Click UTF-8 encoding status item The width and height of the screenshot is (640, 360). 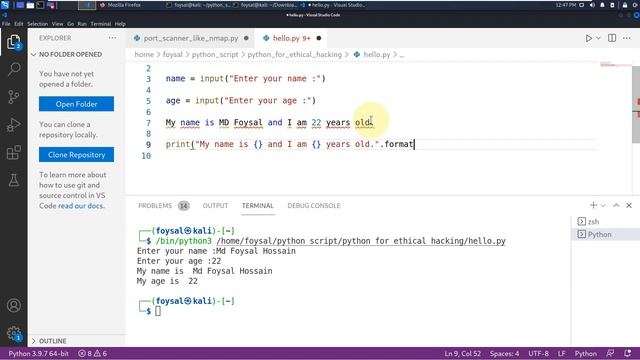pos(538,353)
